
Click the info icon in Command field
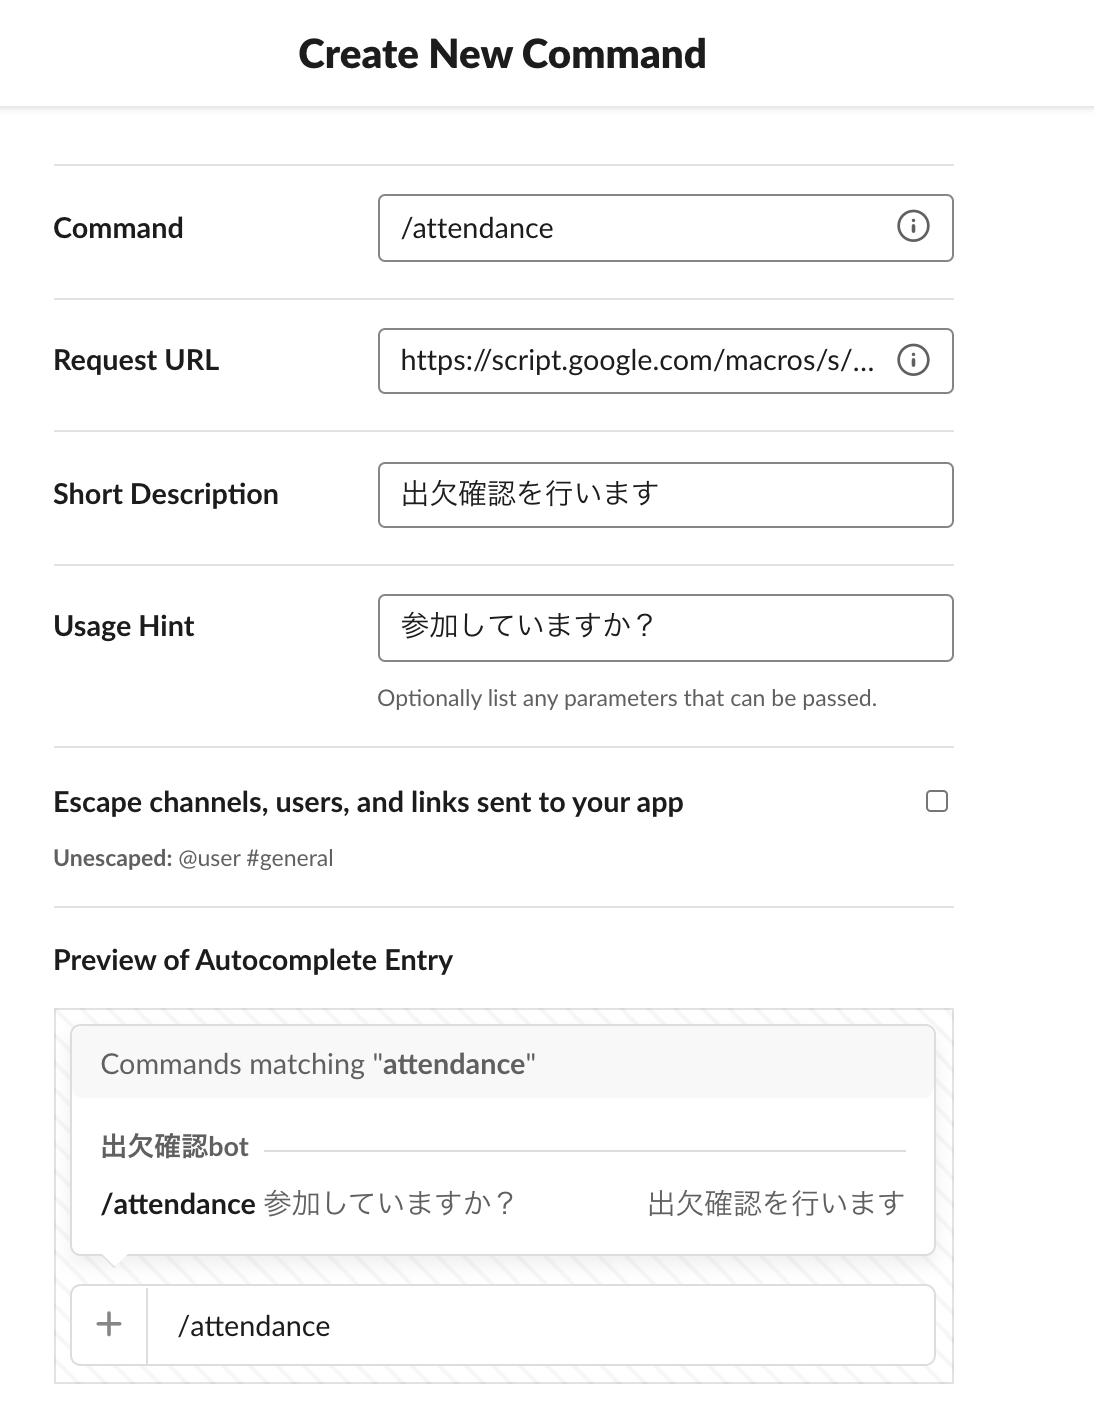pyautogui.click(x=913, y=227)
